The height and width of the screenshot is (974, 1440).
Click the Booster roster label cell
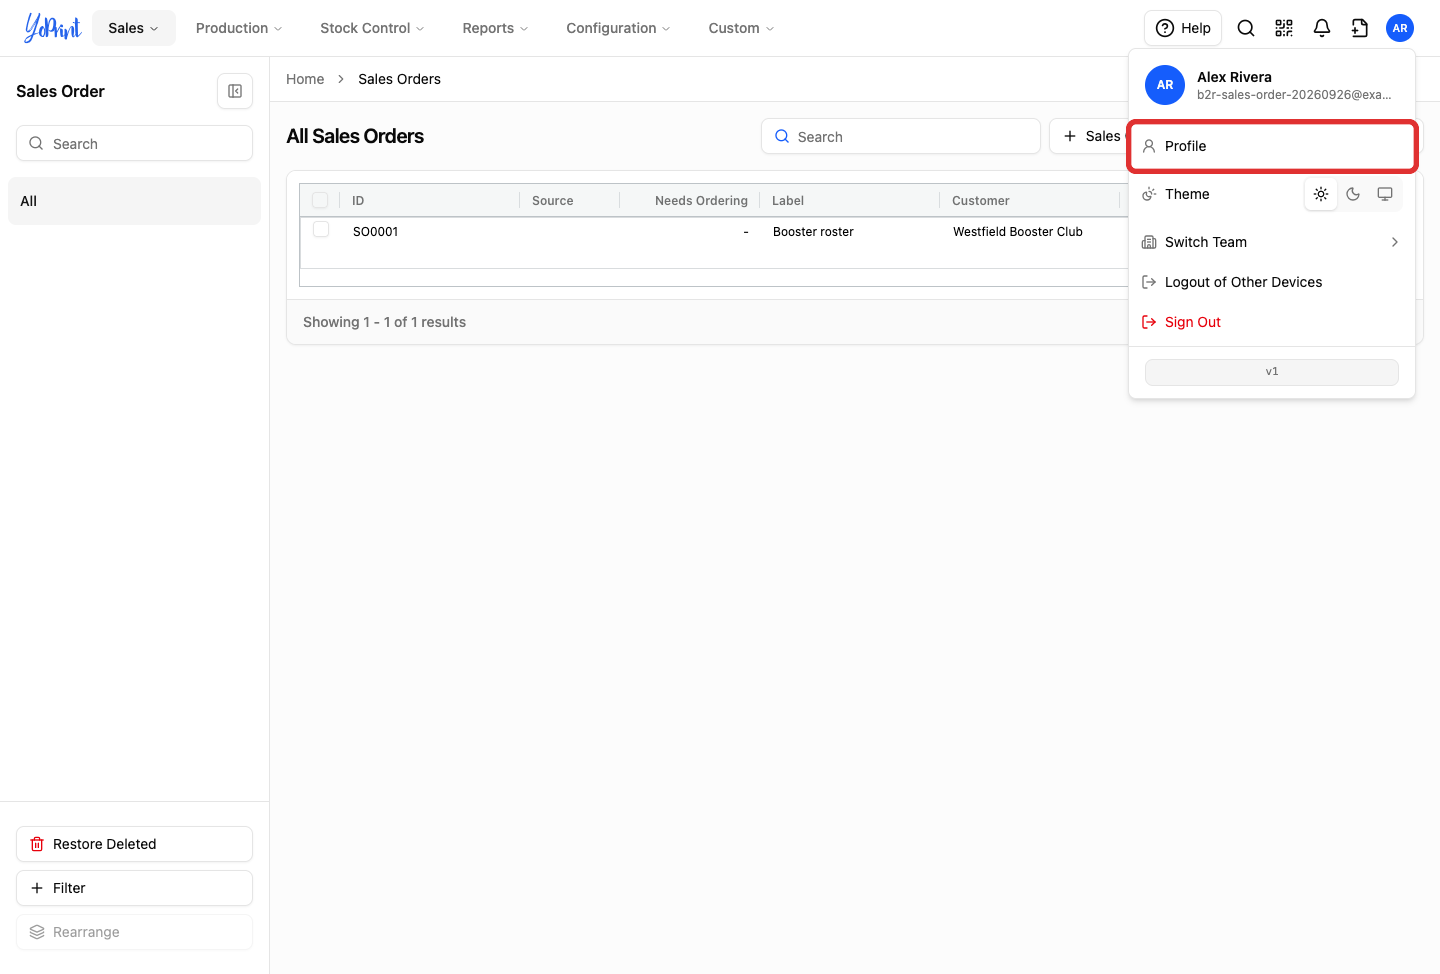[813, 231]
